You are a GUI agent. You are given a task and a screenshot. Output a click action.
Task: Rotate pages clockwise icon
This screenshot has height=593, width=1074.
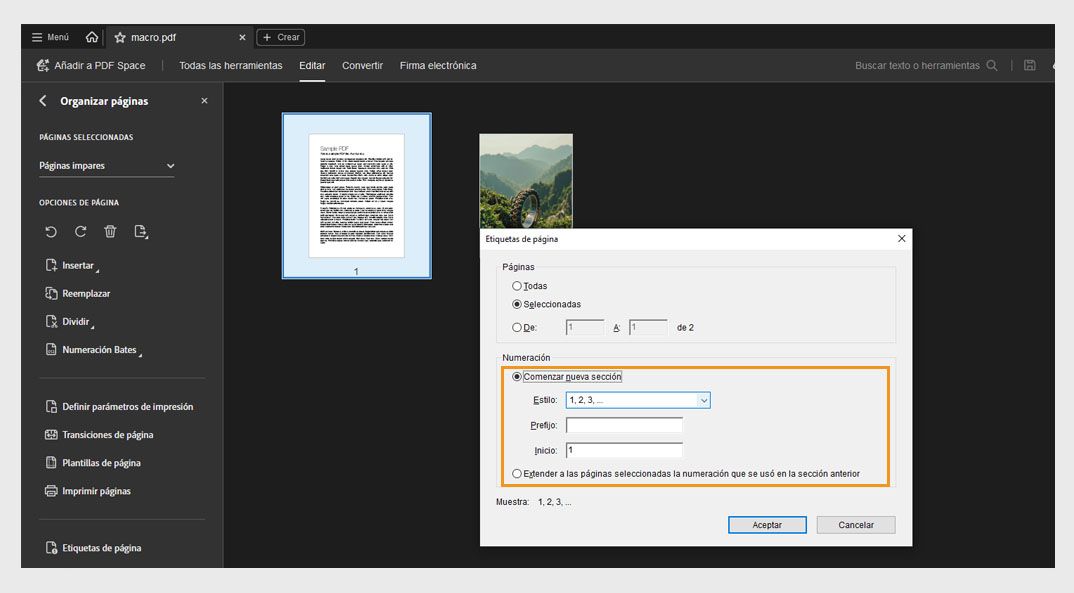point(80,231)
